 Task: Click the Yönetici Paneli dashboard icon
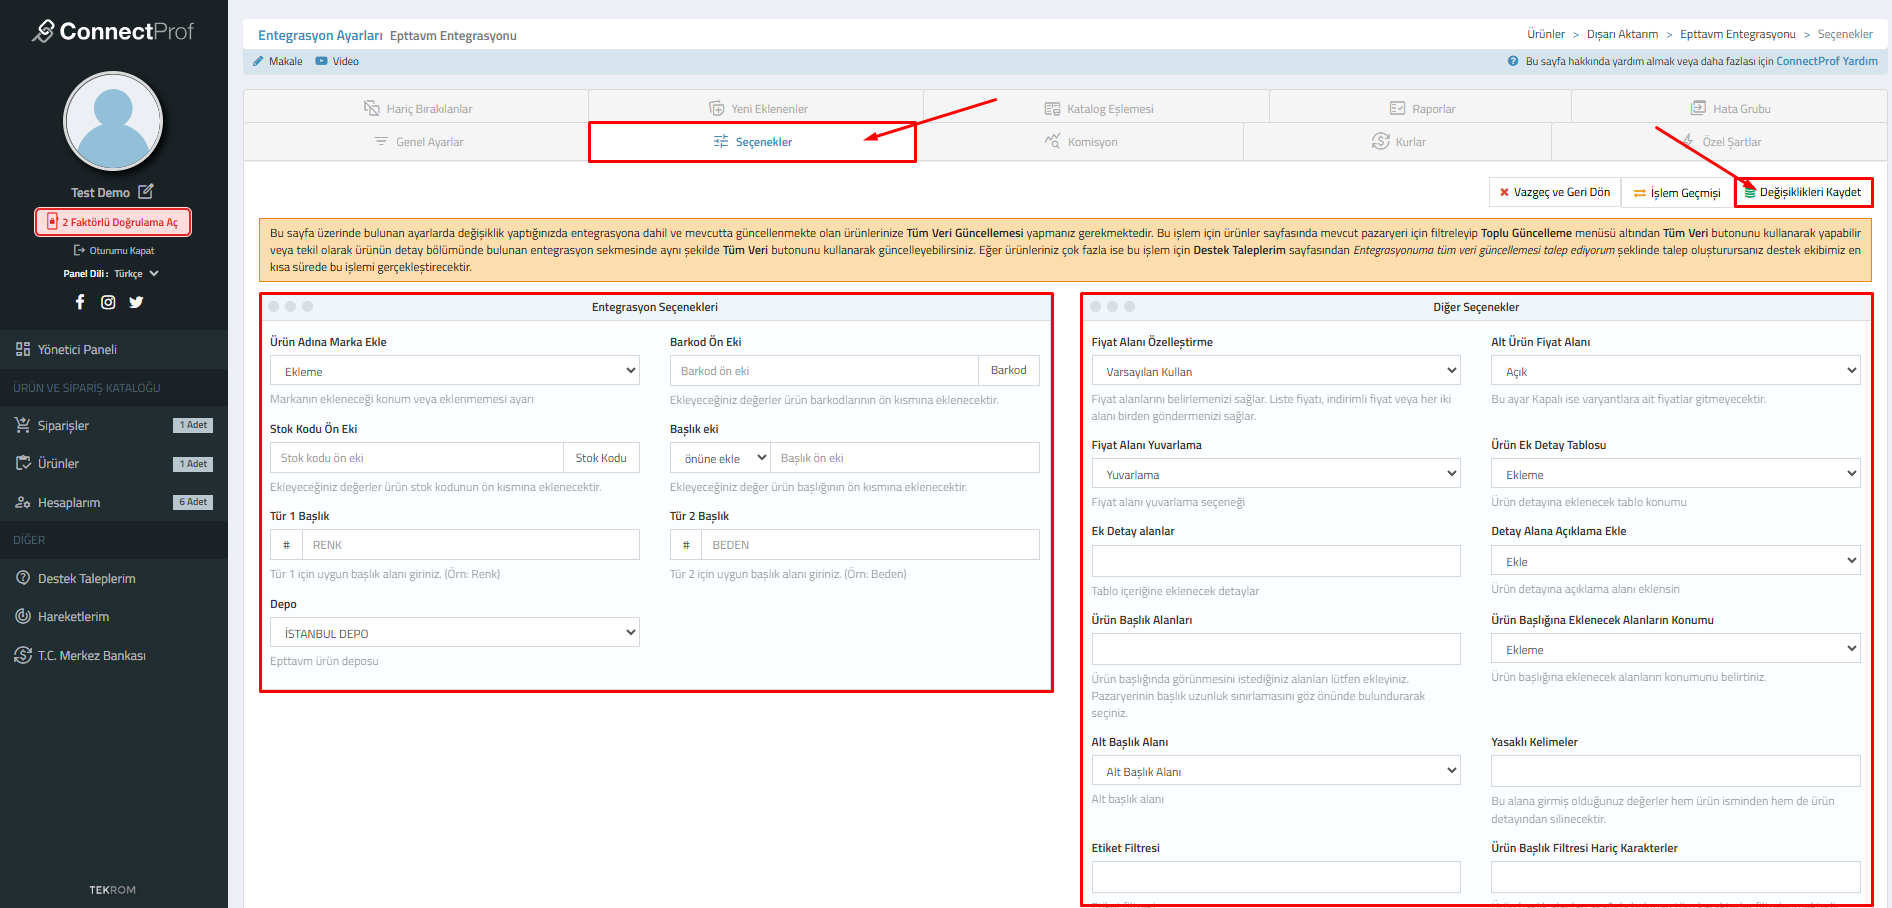coord(23,349)
